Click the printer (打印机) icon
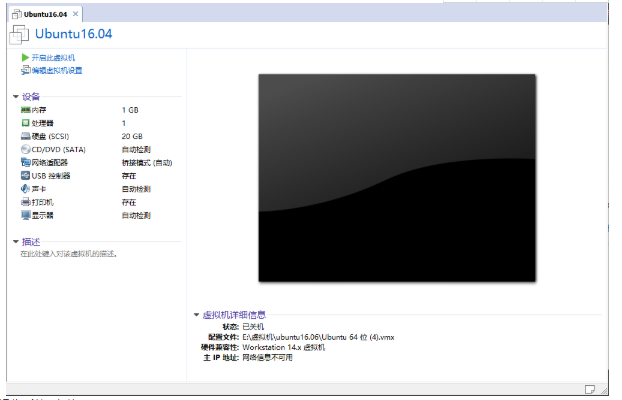The width and height of the screenshot is (622, 400). click(x=25, y=202)
